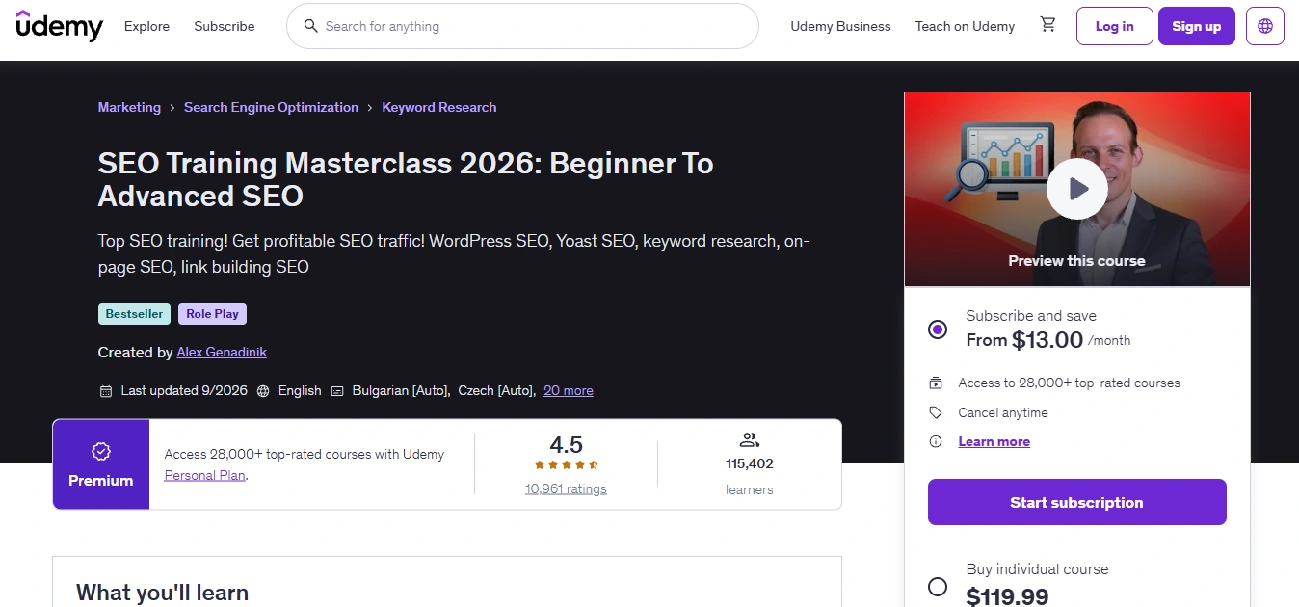
Task: Expand the 20 more caption languages
Action: coord(568,391)
